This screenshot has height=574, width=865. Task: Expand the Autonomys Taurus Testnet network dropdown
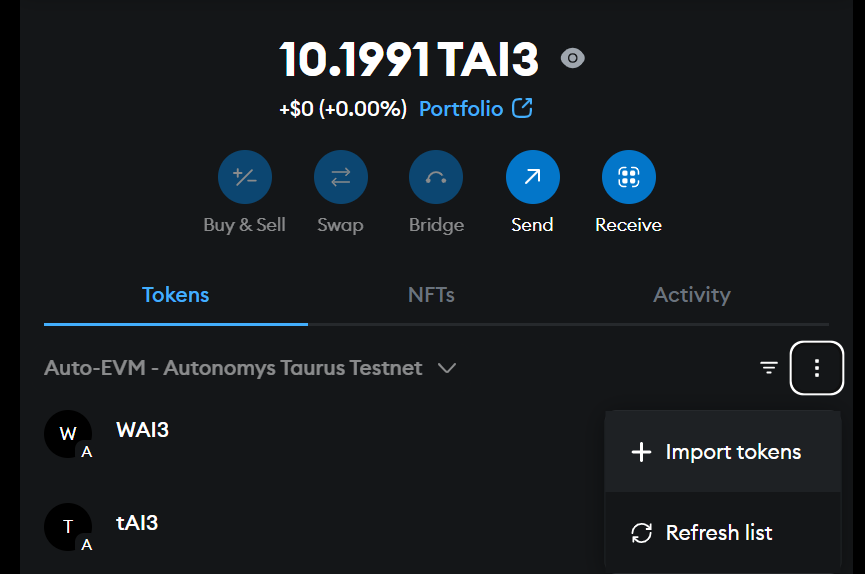click(250, 368)
